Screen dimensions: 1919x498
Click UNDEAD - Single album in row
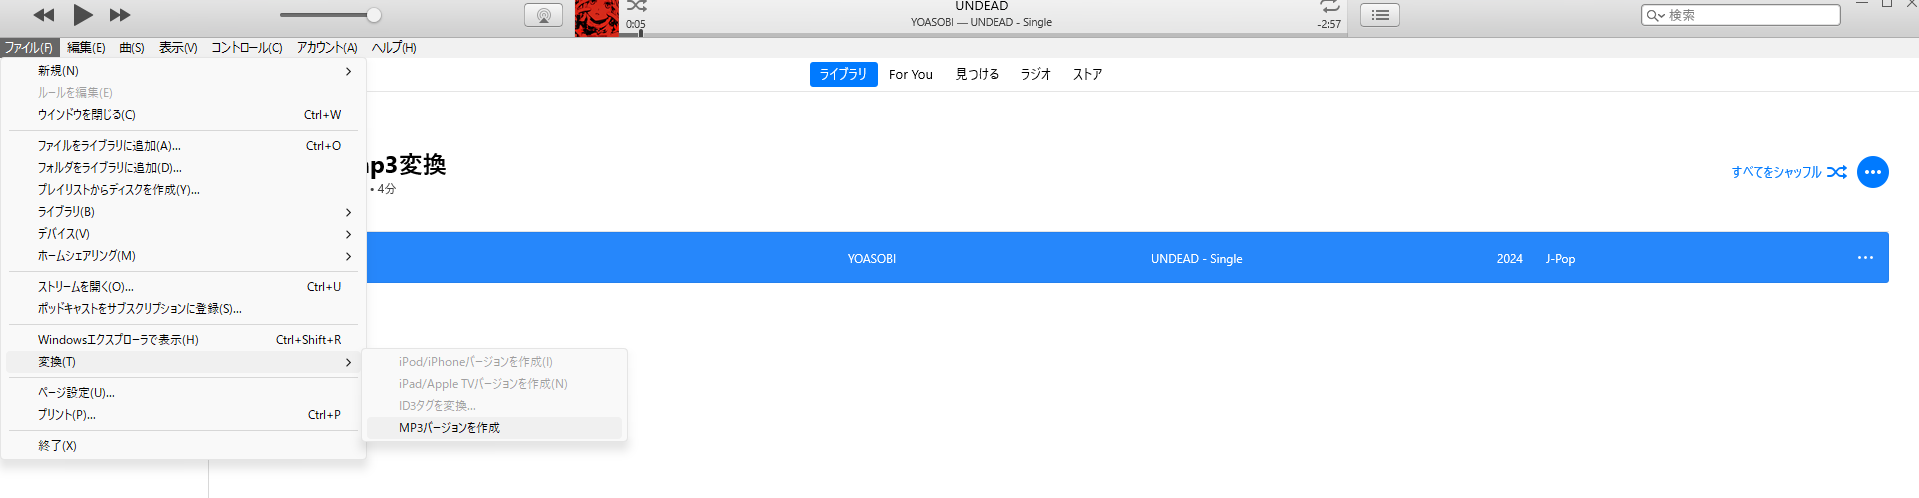(1196, 259)
